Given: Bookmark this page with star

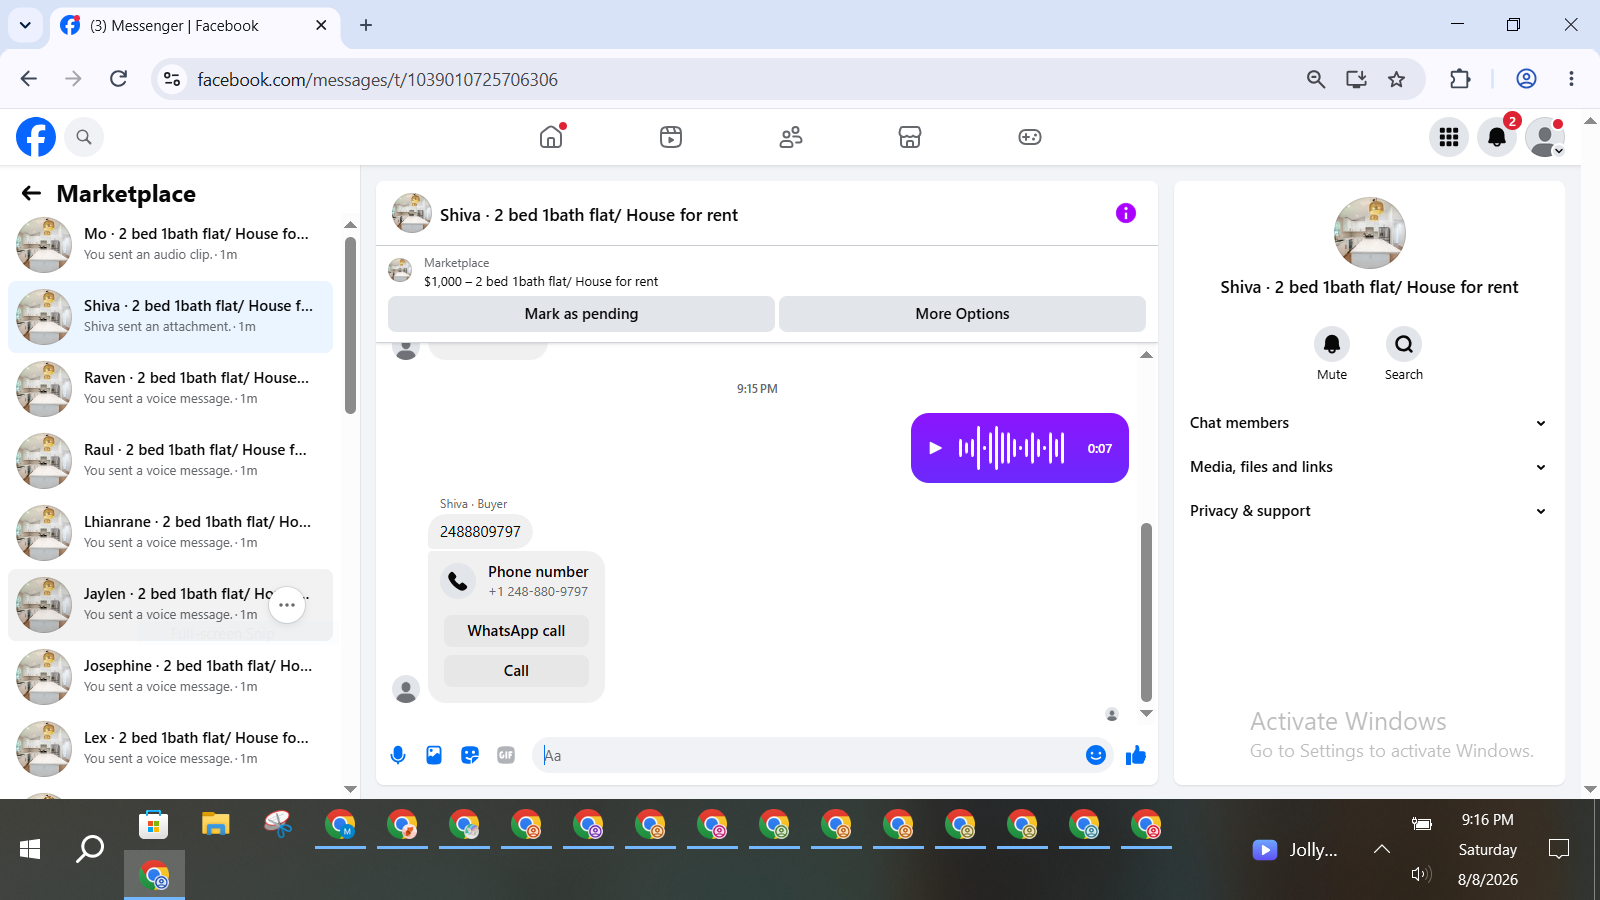Looking at the screenshot, I should [1397, 79].
